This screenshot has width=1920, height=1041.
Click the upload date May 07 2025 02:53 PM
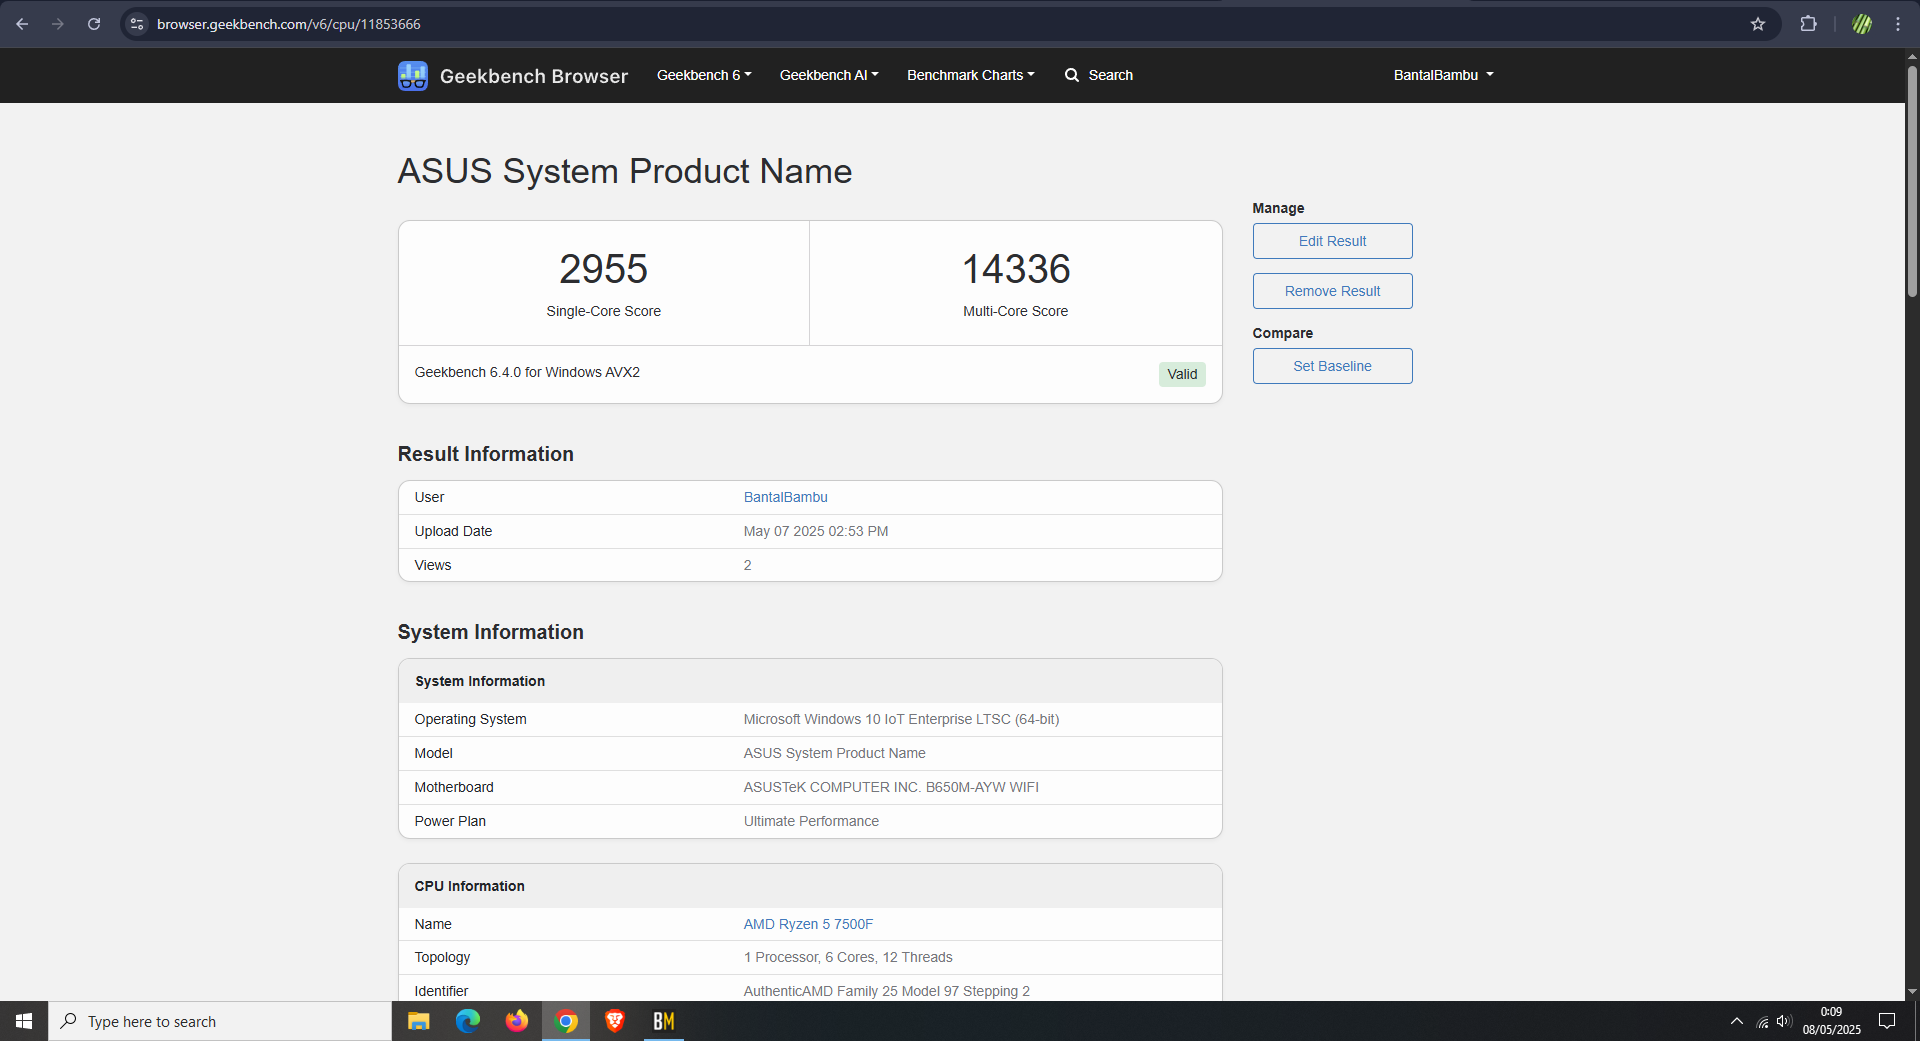click(x=815, y=531)
